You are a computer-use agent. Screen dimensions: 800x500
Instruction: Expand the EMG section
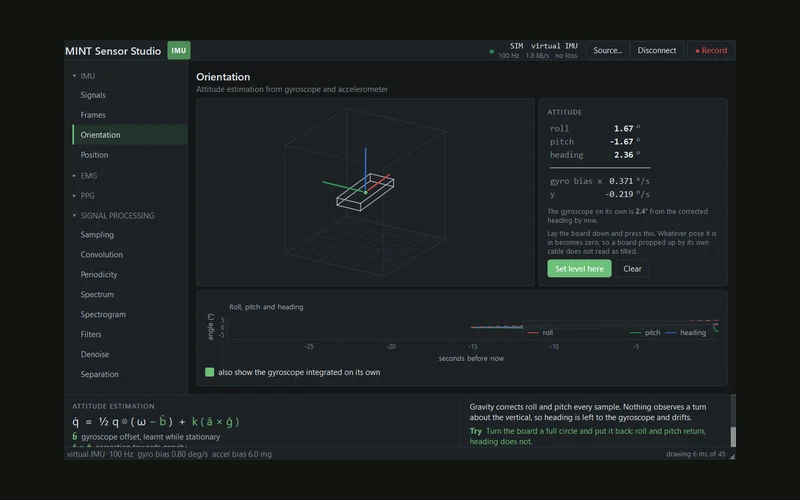pos(74,176)
